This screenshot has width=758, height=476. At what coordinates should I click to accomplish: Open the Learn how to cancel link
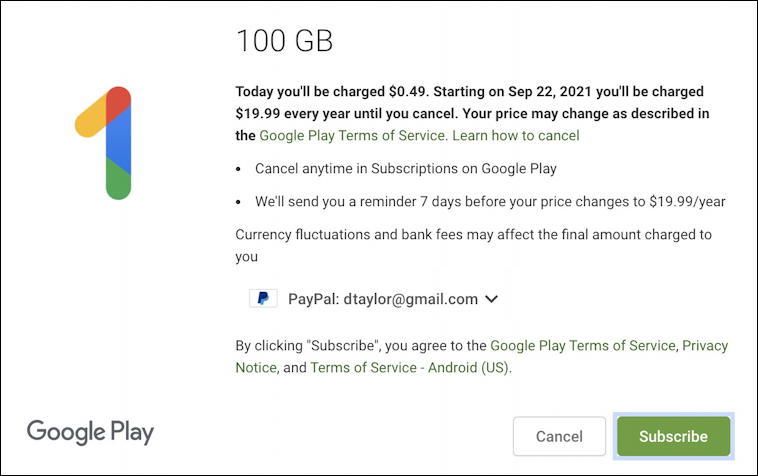click(x=515, y=135)
